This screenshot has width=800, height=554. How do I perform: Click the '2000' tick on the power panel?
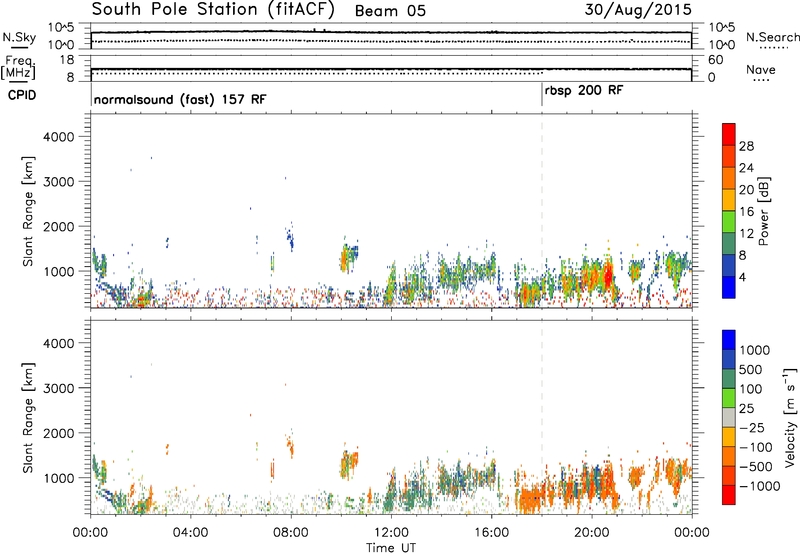click(x=59, y=226)
